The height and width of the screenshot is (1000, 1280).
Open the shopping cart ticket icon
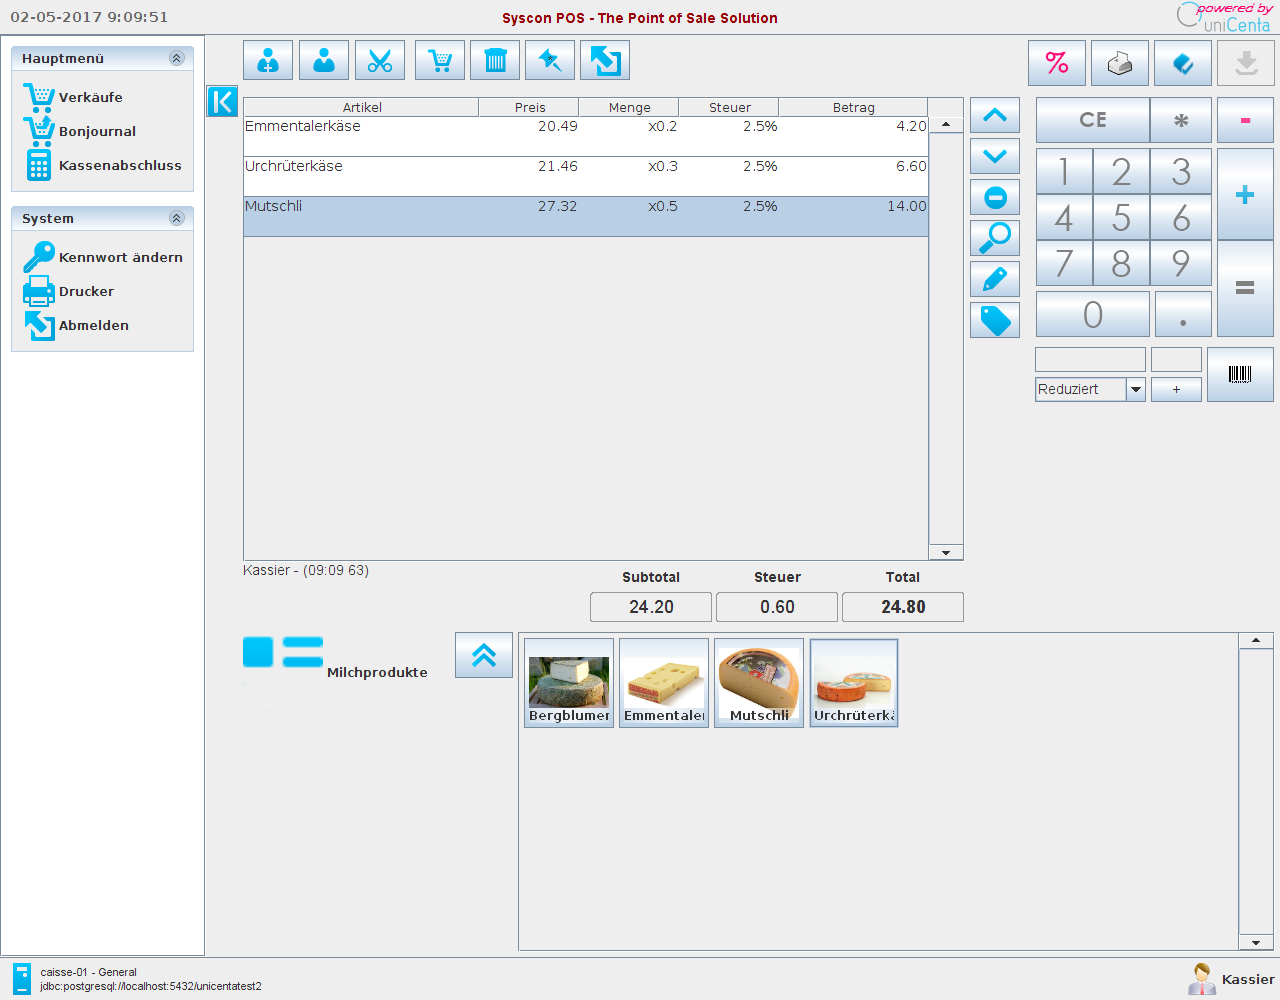click(x=440, y=60)
